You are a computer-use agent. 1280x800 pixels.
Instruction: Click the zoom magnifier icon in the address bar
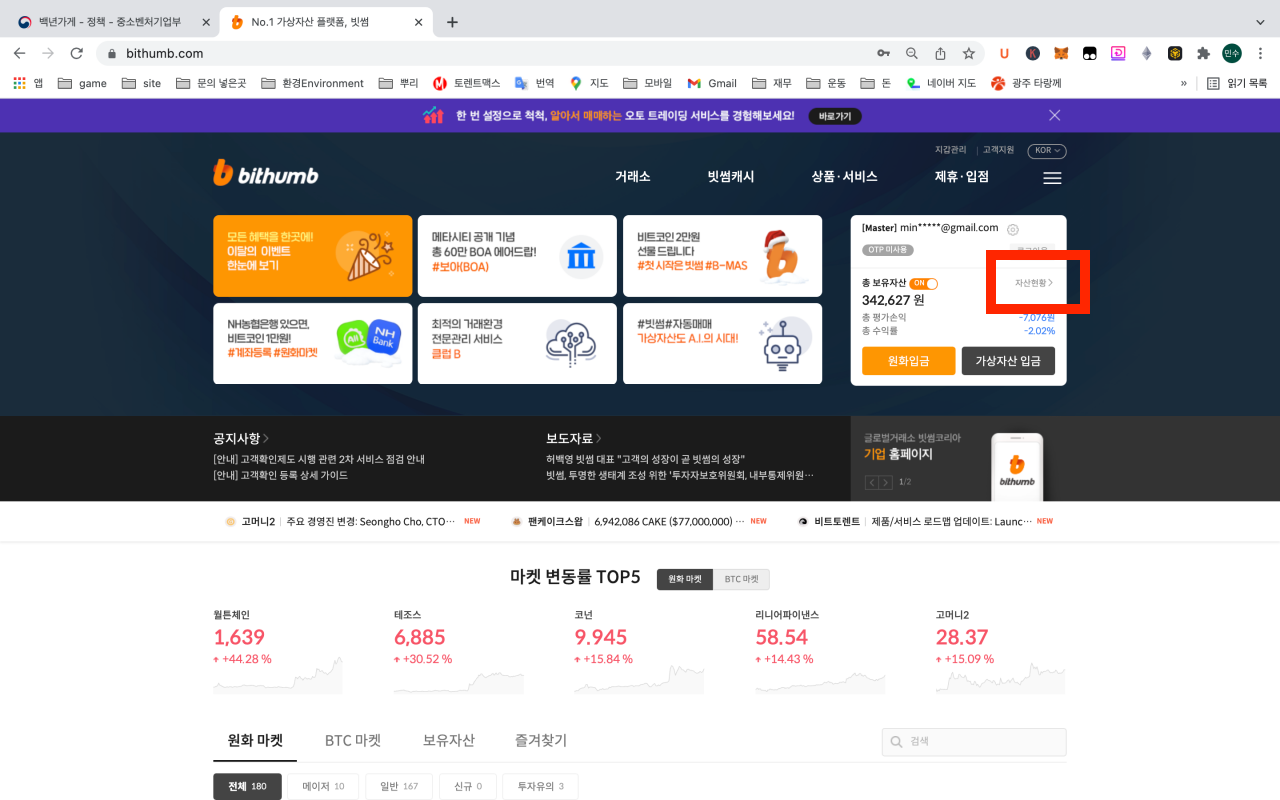pos(912,53)
